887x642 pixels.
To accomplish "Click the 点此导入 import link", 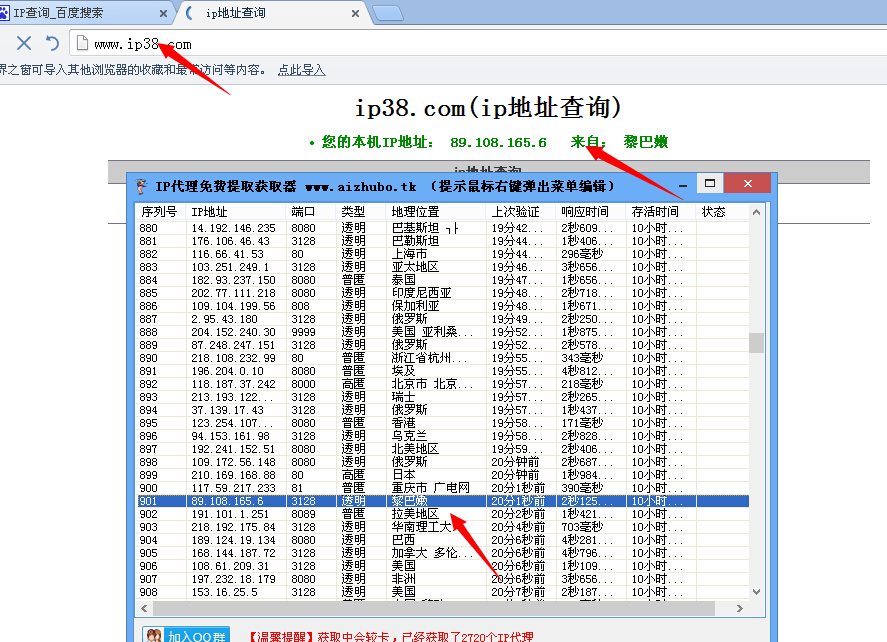I will pyautogui.click(x=301, y=70).
